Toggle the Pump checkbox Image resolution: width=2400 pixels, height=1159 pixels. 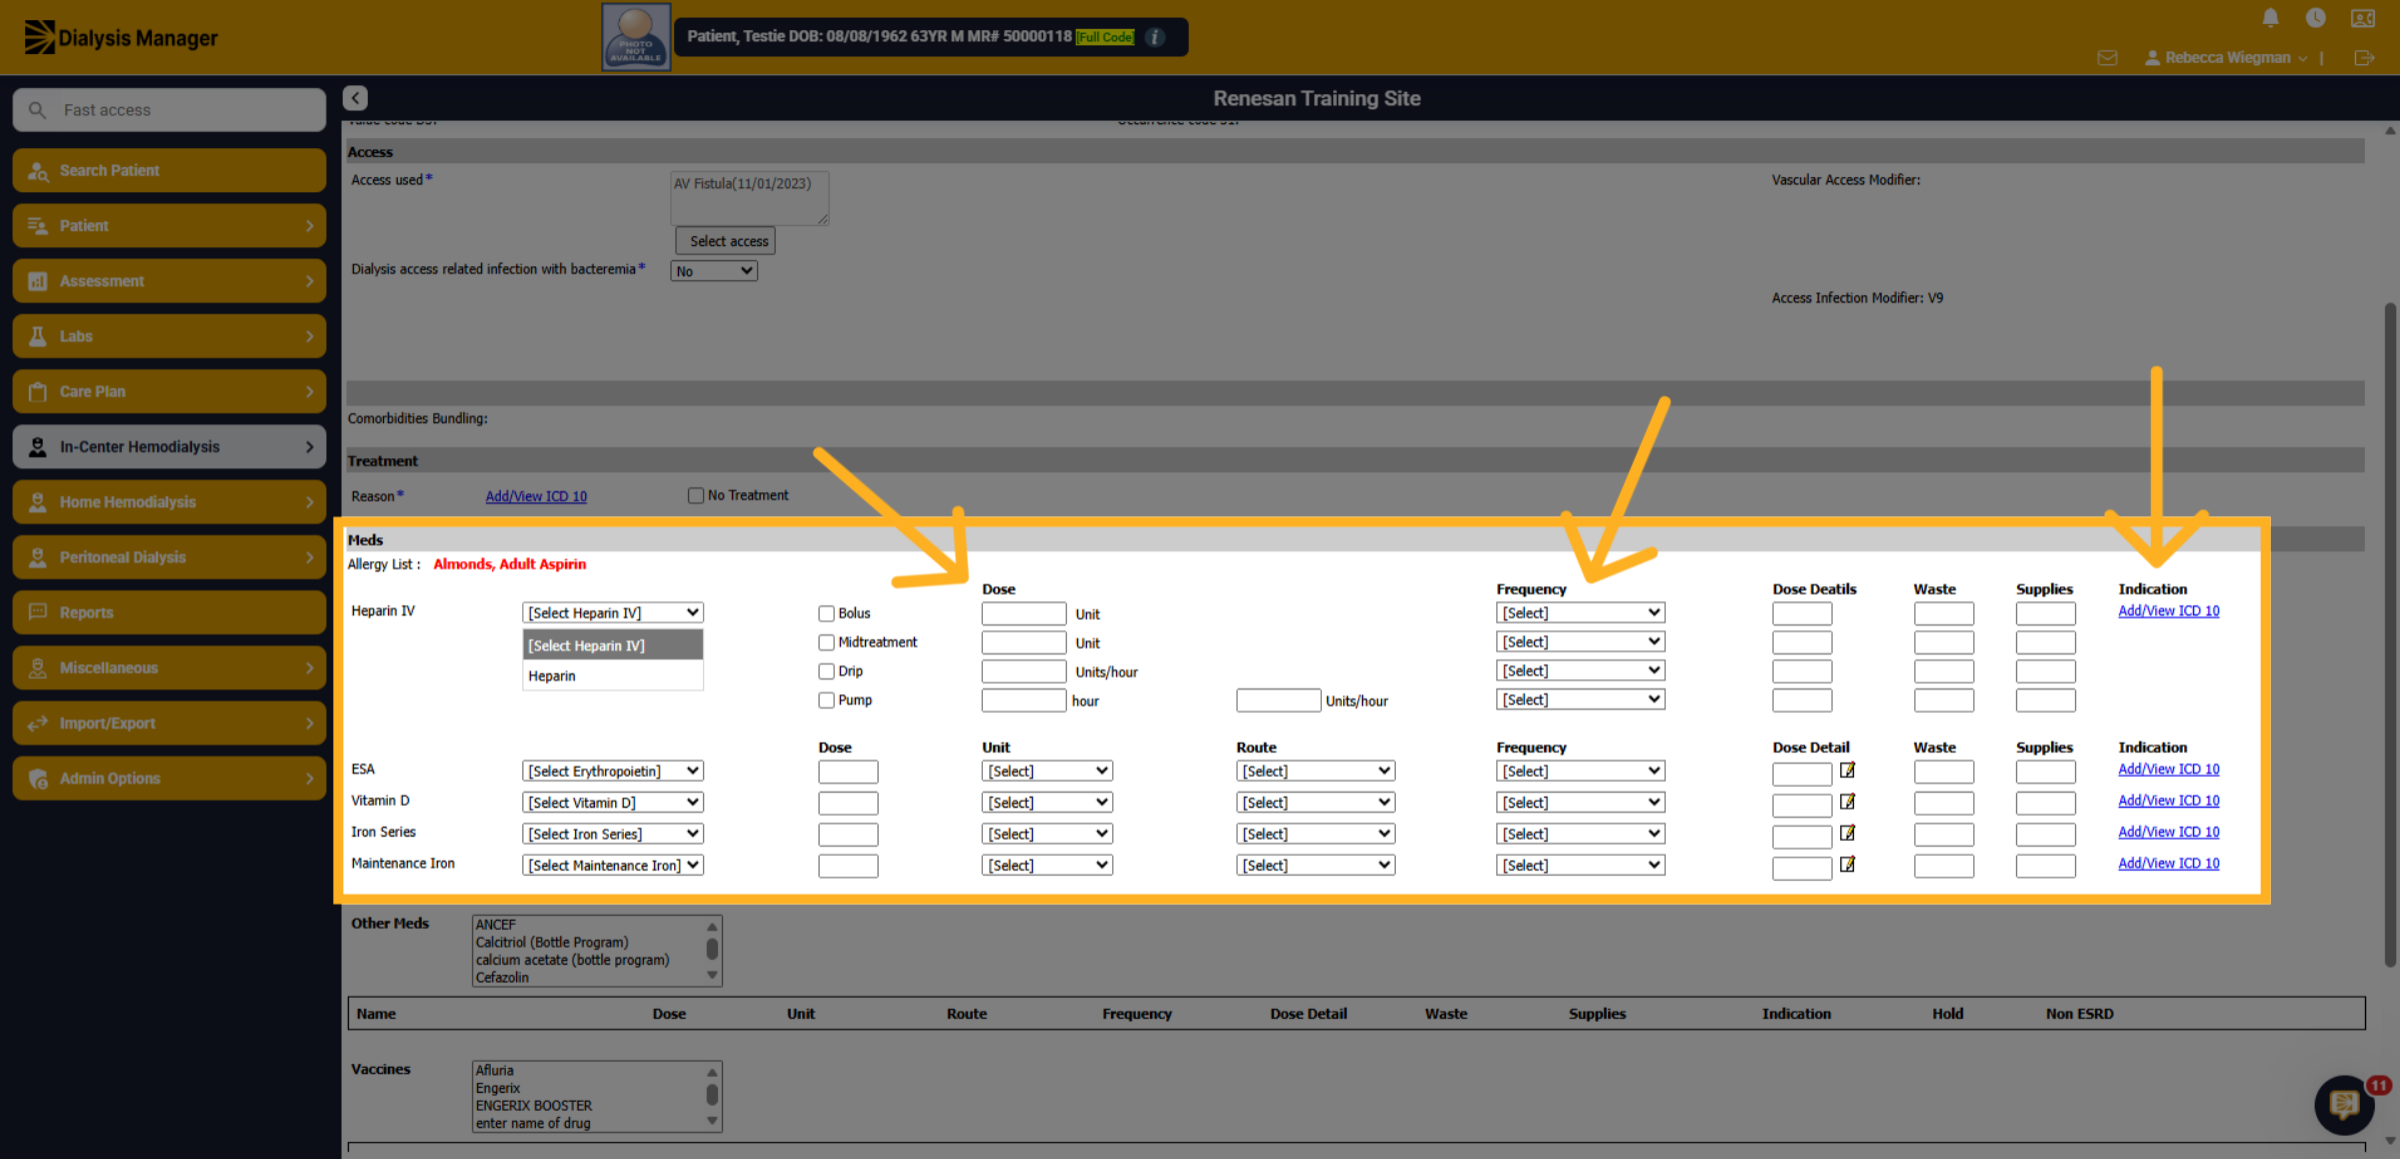point(826,701)
